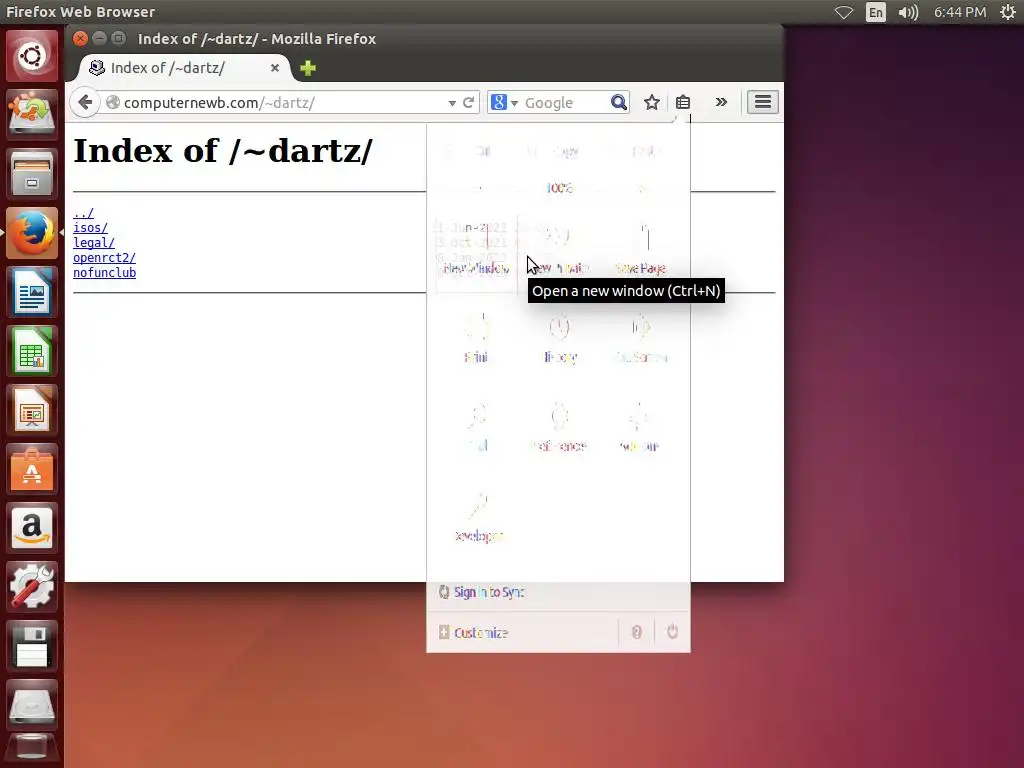The width and height of the screenshot is (1024, 768).
Task: Reload the current page
Action: point(468,103)
